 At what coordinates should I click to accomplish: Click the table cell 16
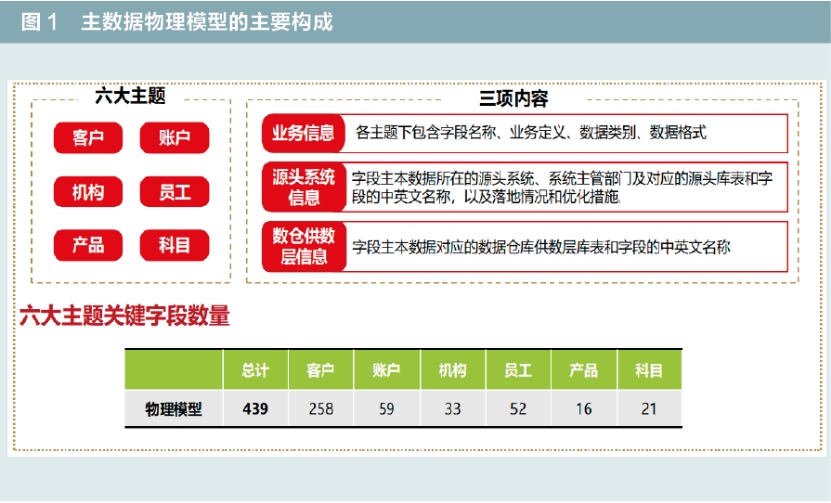point(584,409)
